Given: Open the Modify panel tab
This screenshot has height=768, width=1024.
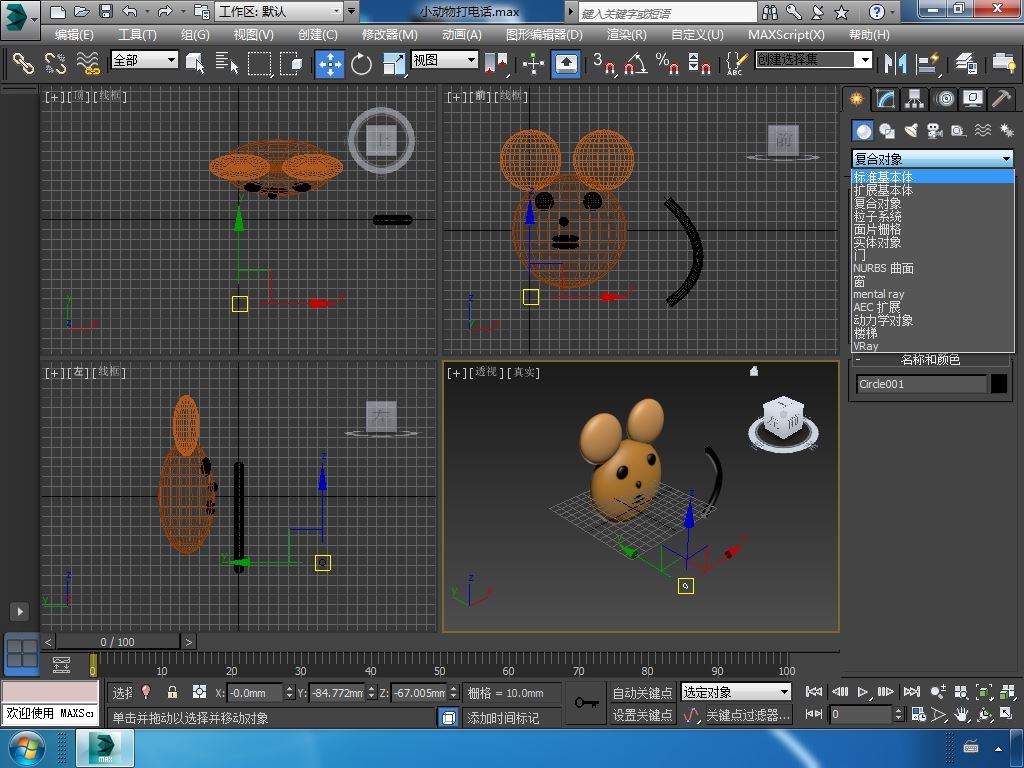Looking at the screenshot, I should coord(886,99).
